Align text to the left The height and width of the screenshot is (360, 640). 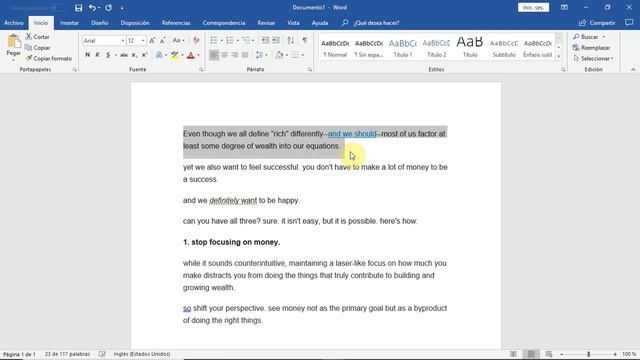pos(213,55)
